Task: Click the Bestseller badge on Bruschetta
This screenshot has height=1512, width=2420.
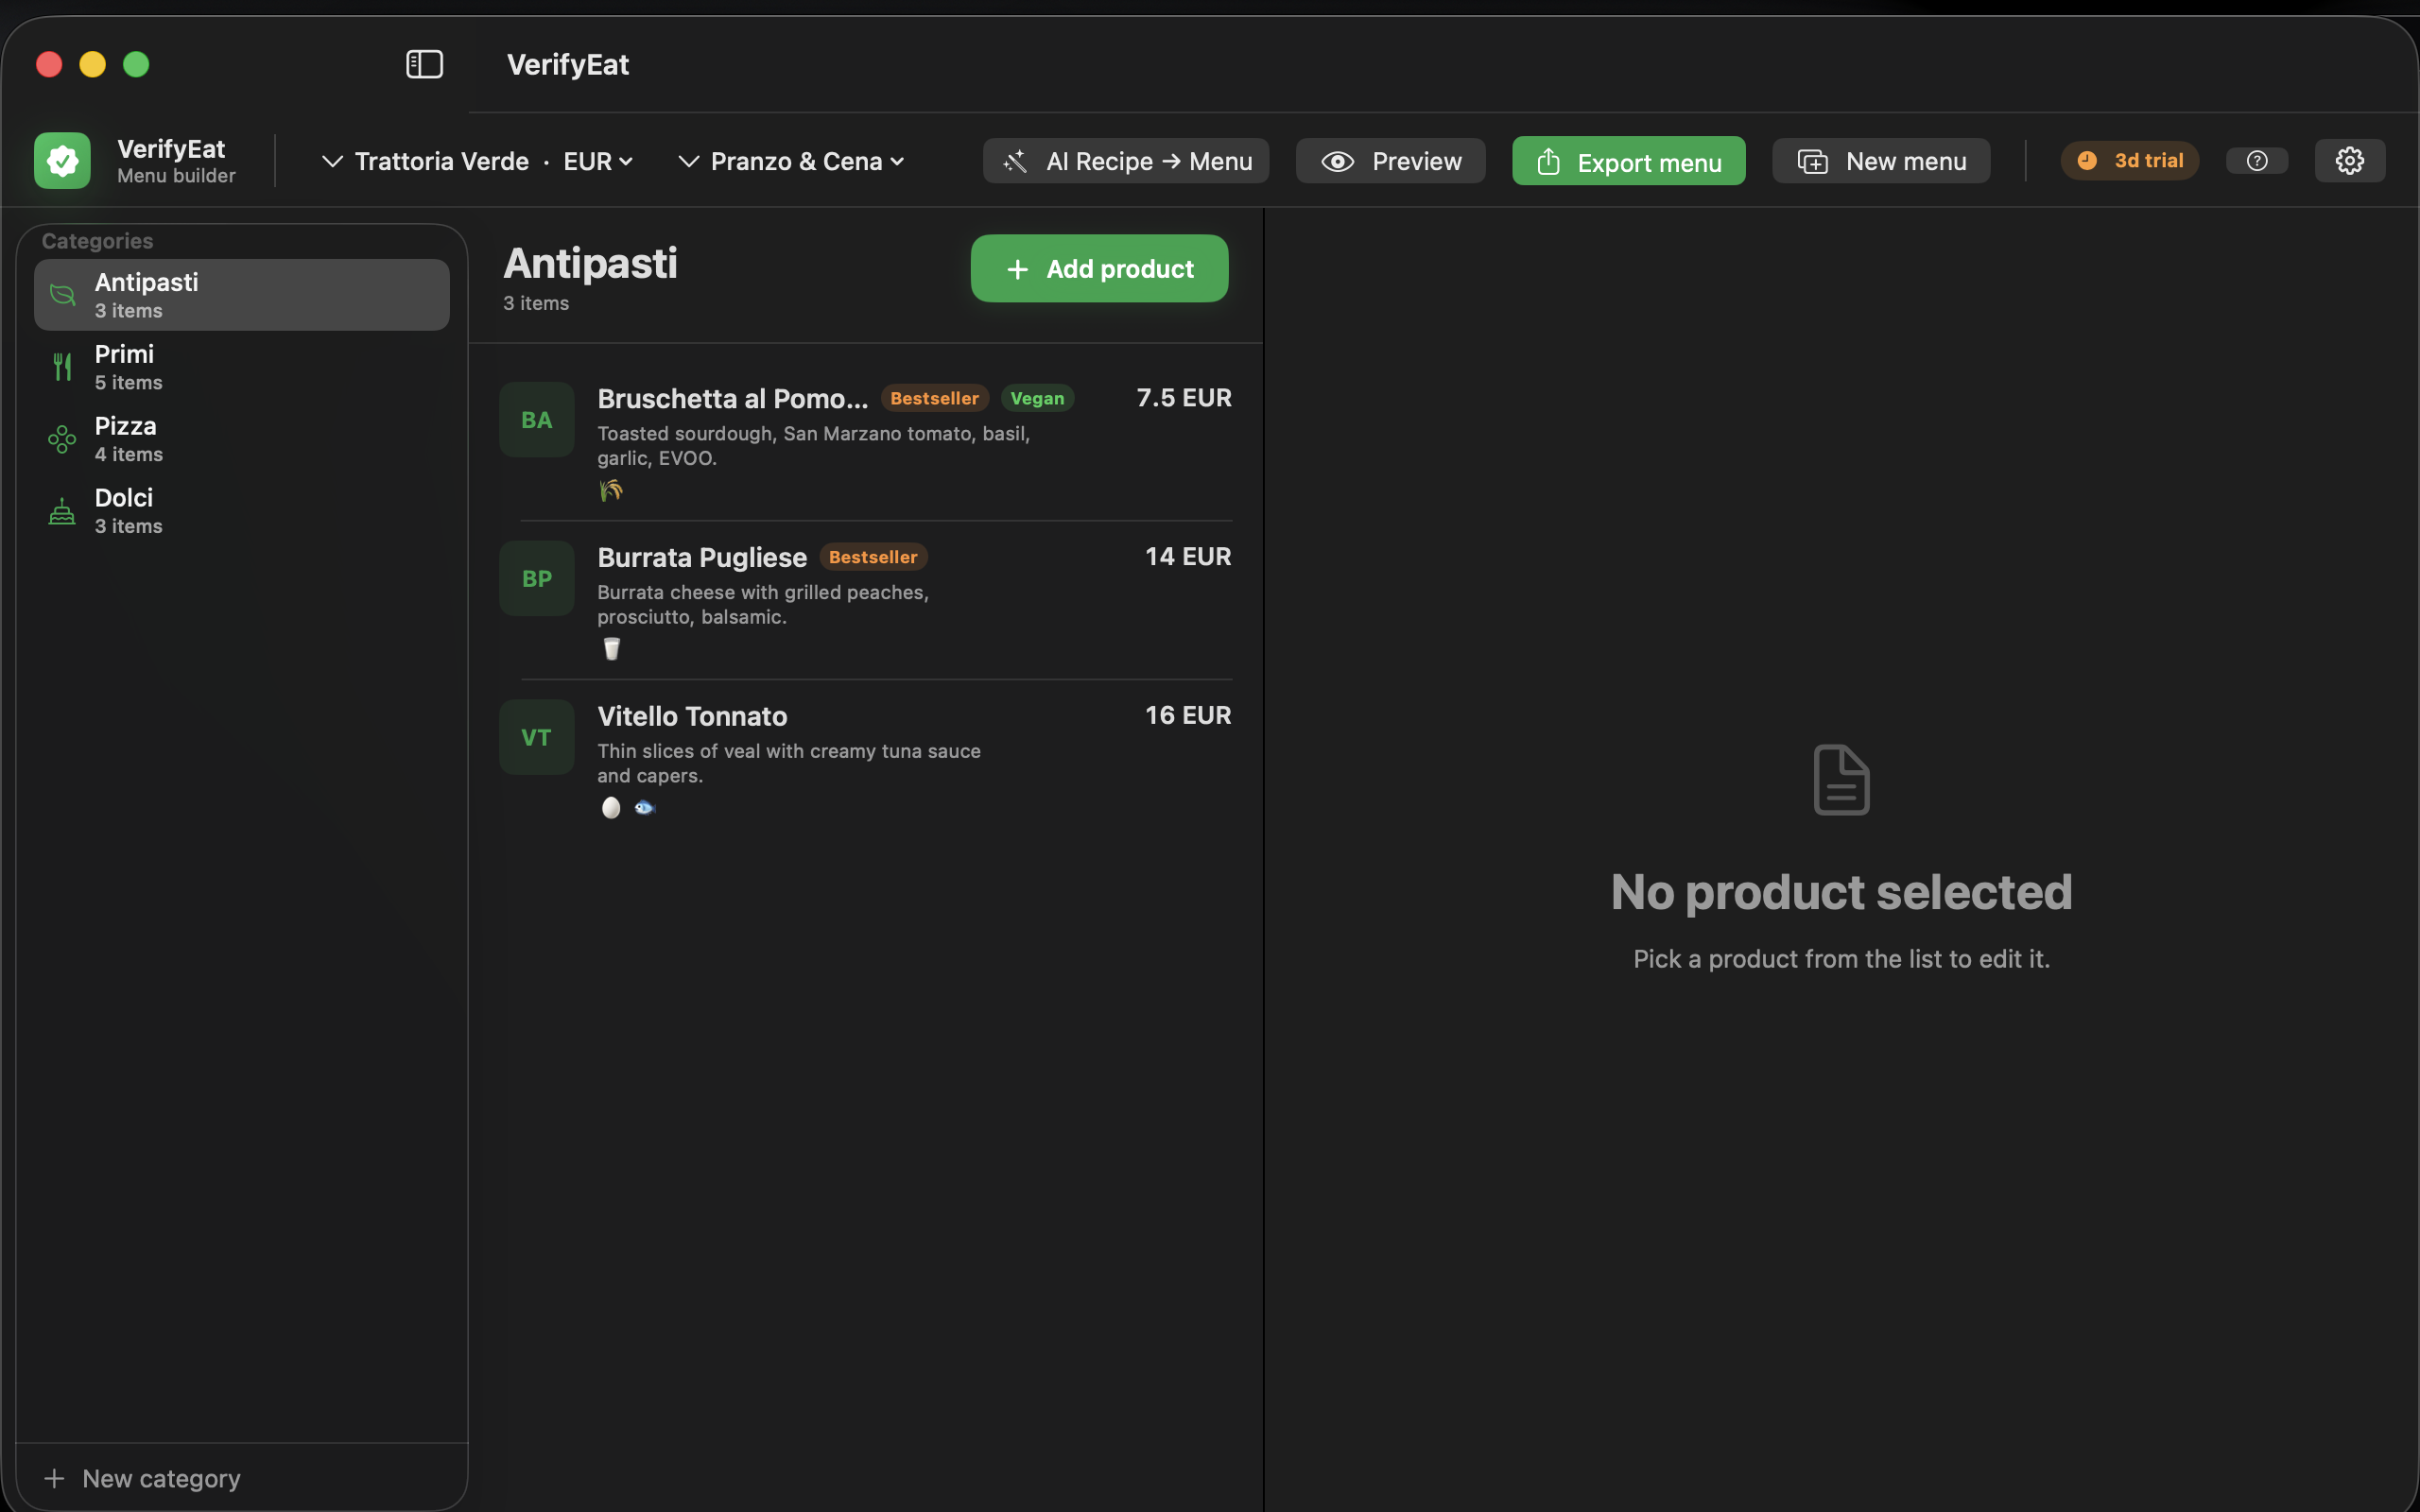Action: [934, 398]
